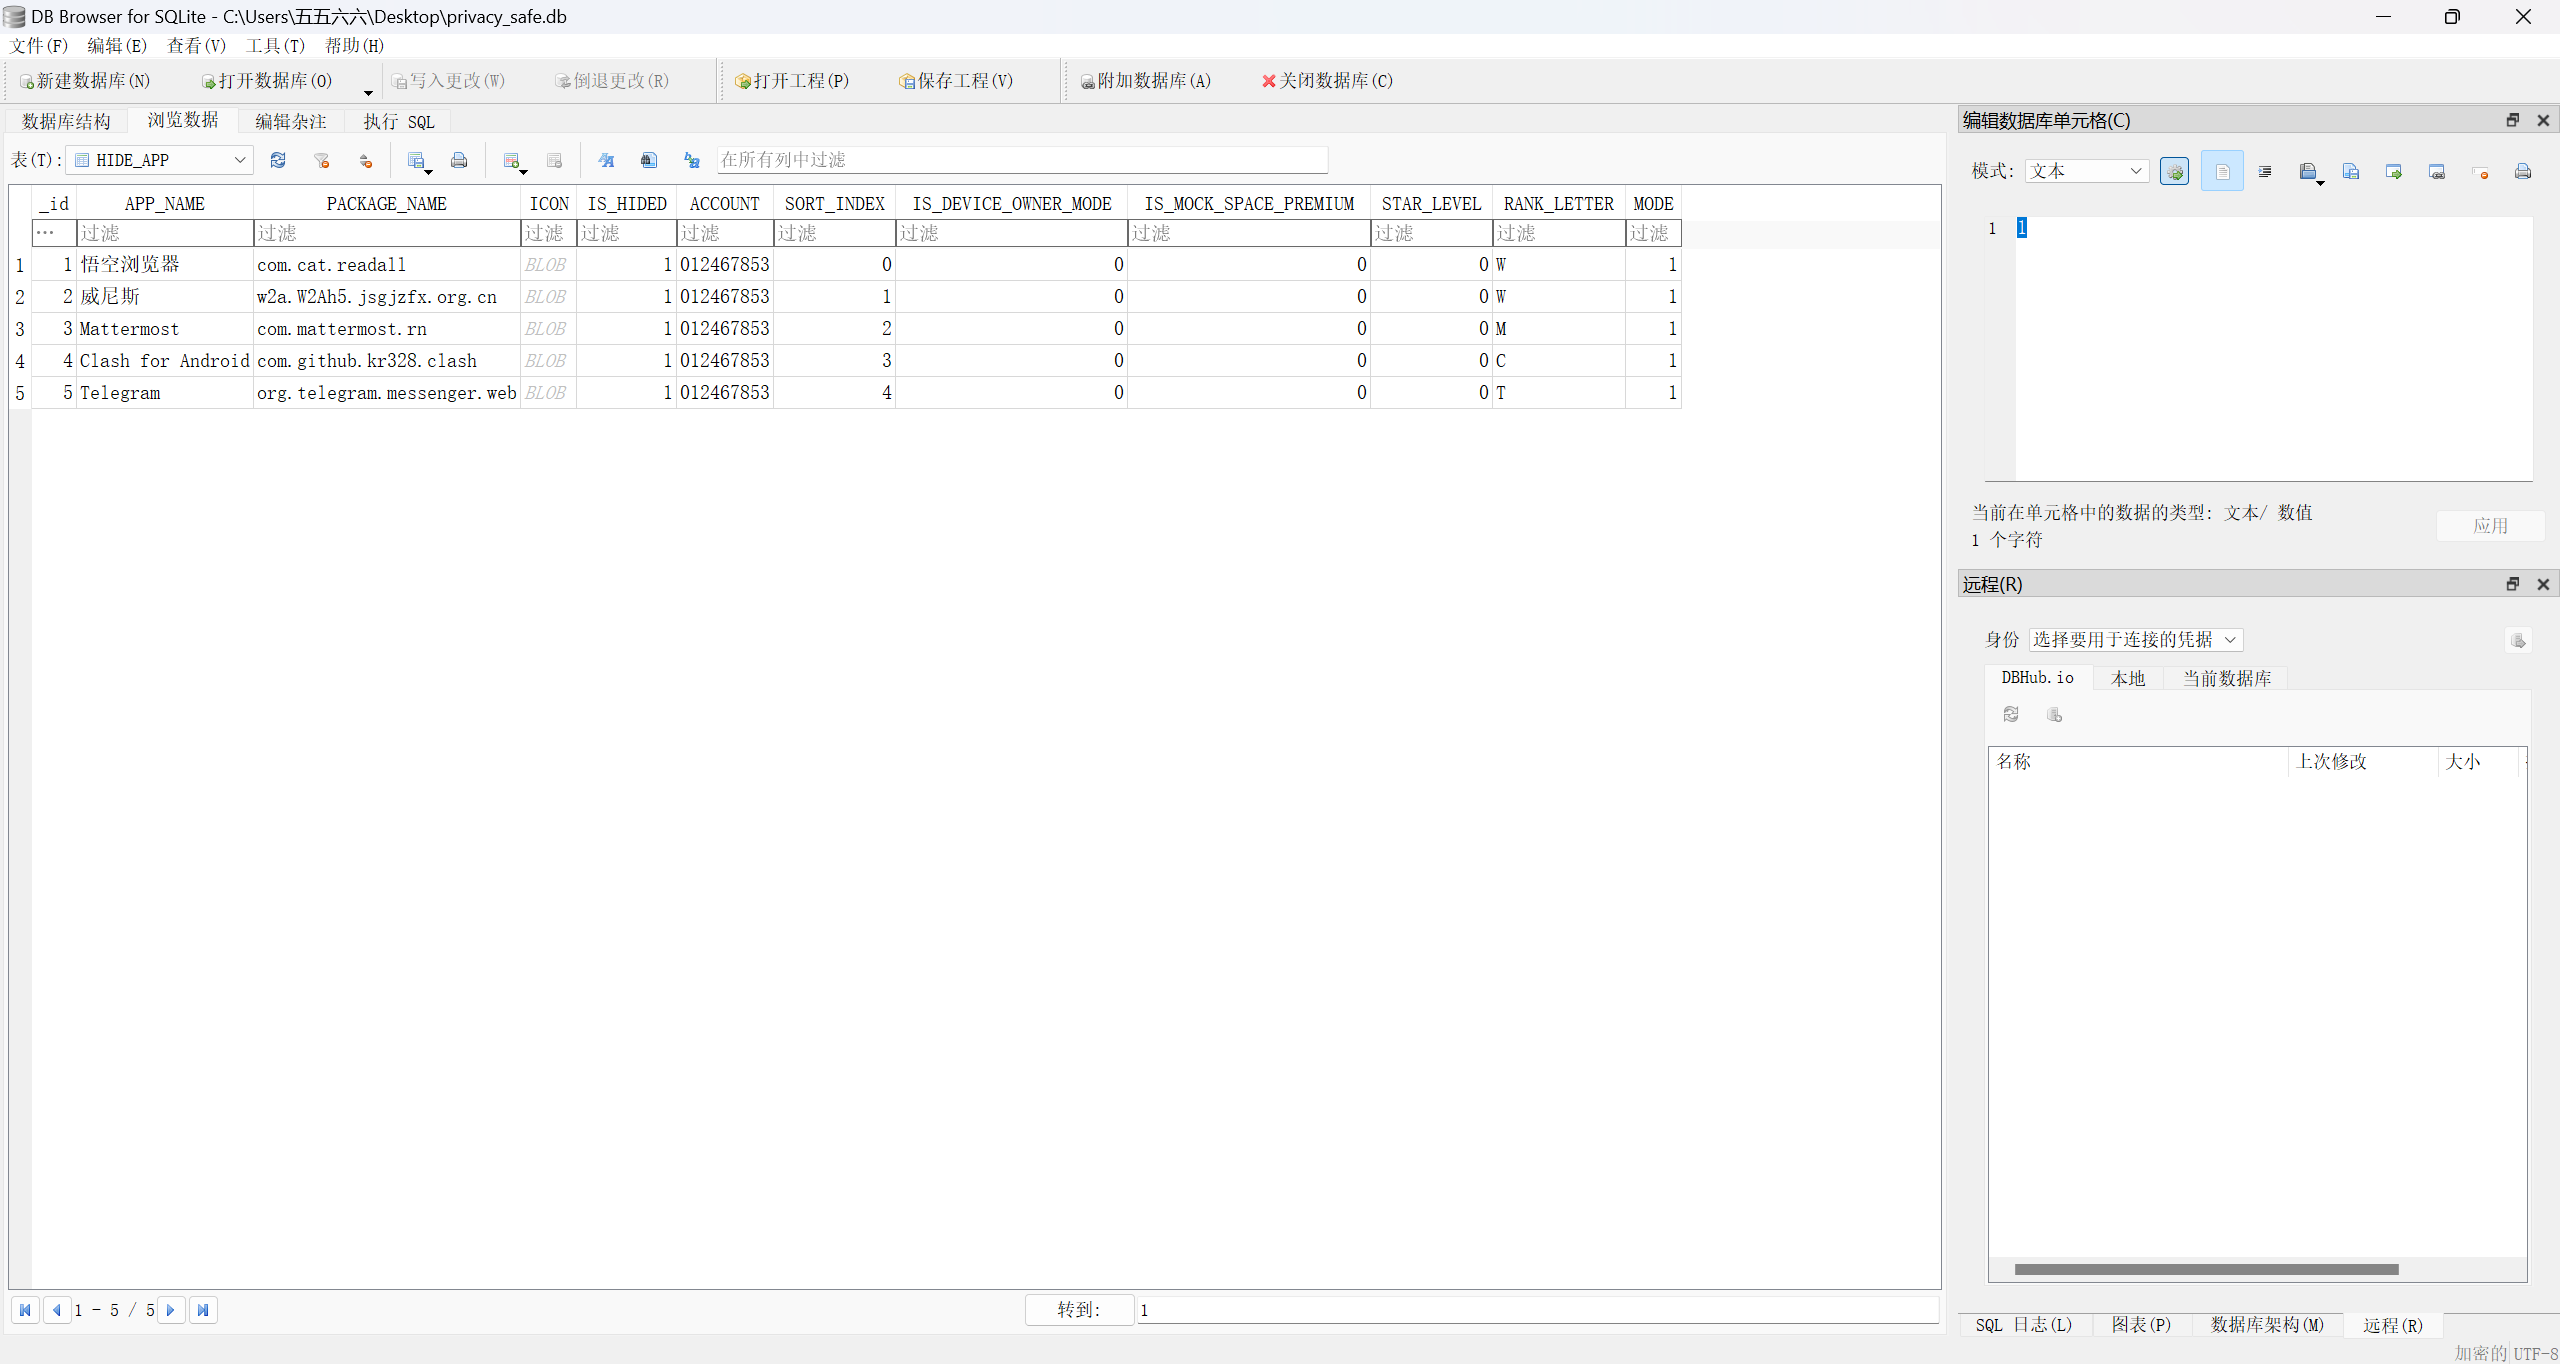Toggle word wrap in cell editor
2560x1364 pixels.
[x=2222, y=172]
